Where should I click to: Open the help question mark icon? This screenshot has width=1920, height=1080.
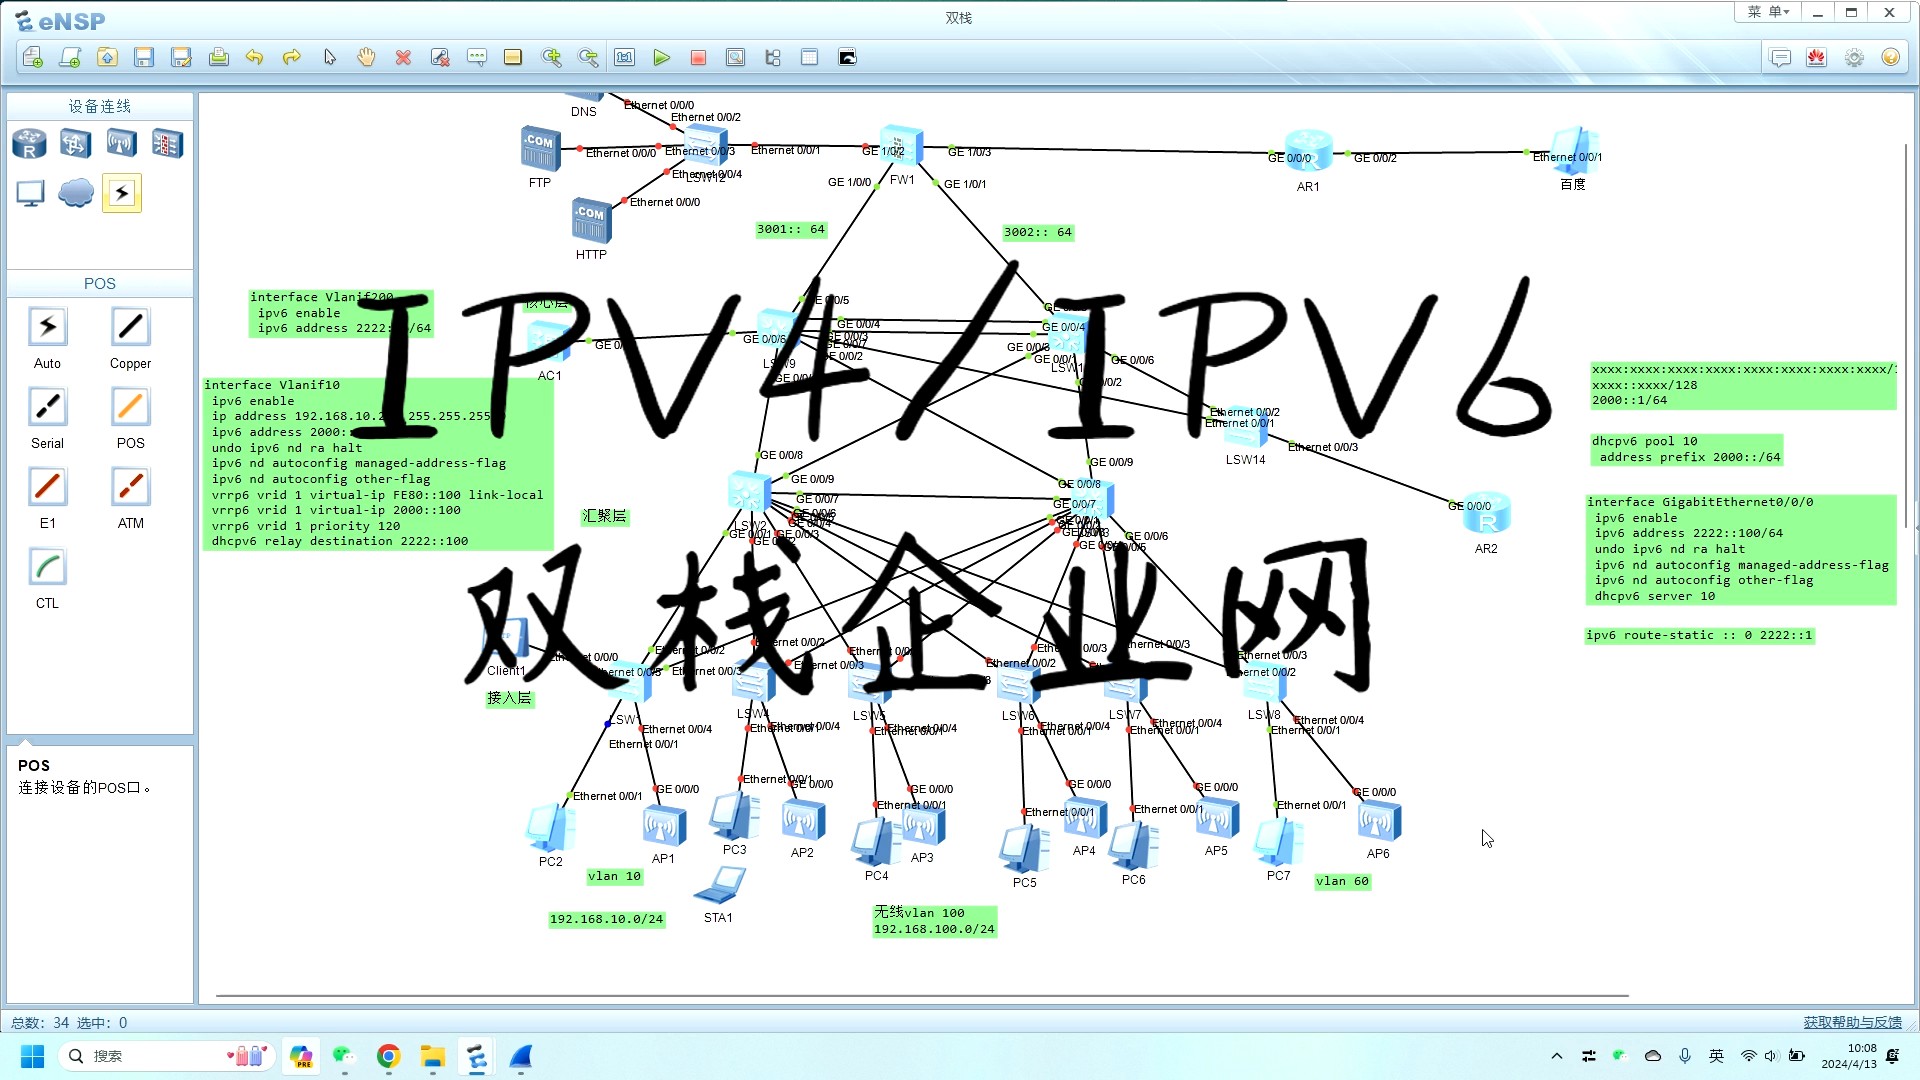[1890, 57]
